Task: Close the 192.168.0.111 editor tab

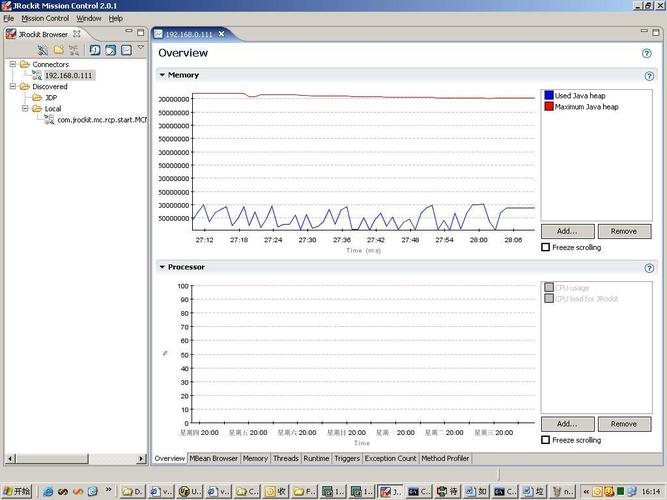Action: tap(222, 34)
